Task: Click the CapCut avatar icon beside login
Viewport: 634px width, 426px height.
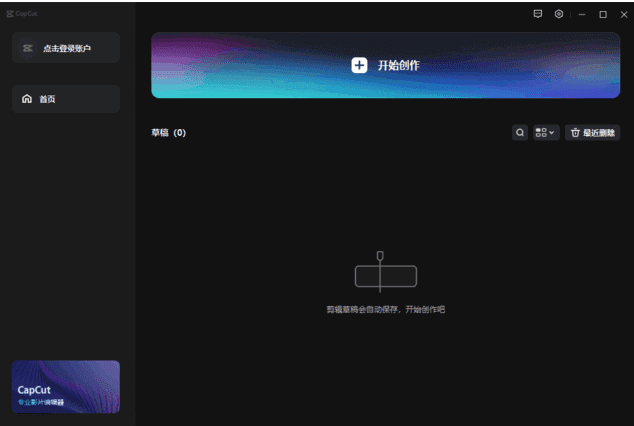Action: pos(27,48)
